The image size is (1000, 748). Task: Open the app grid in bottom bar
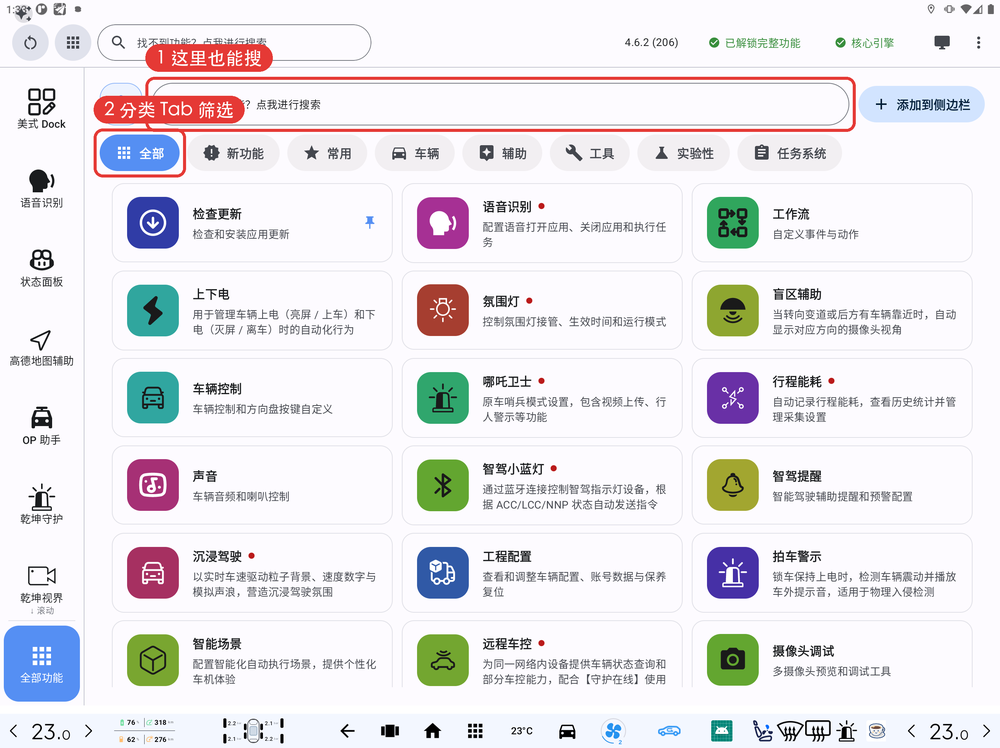(475, 731)
